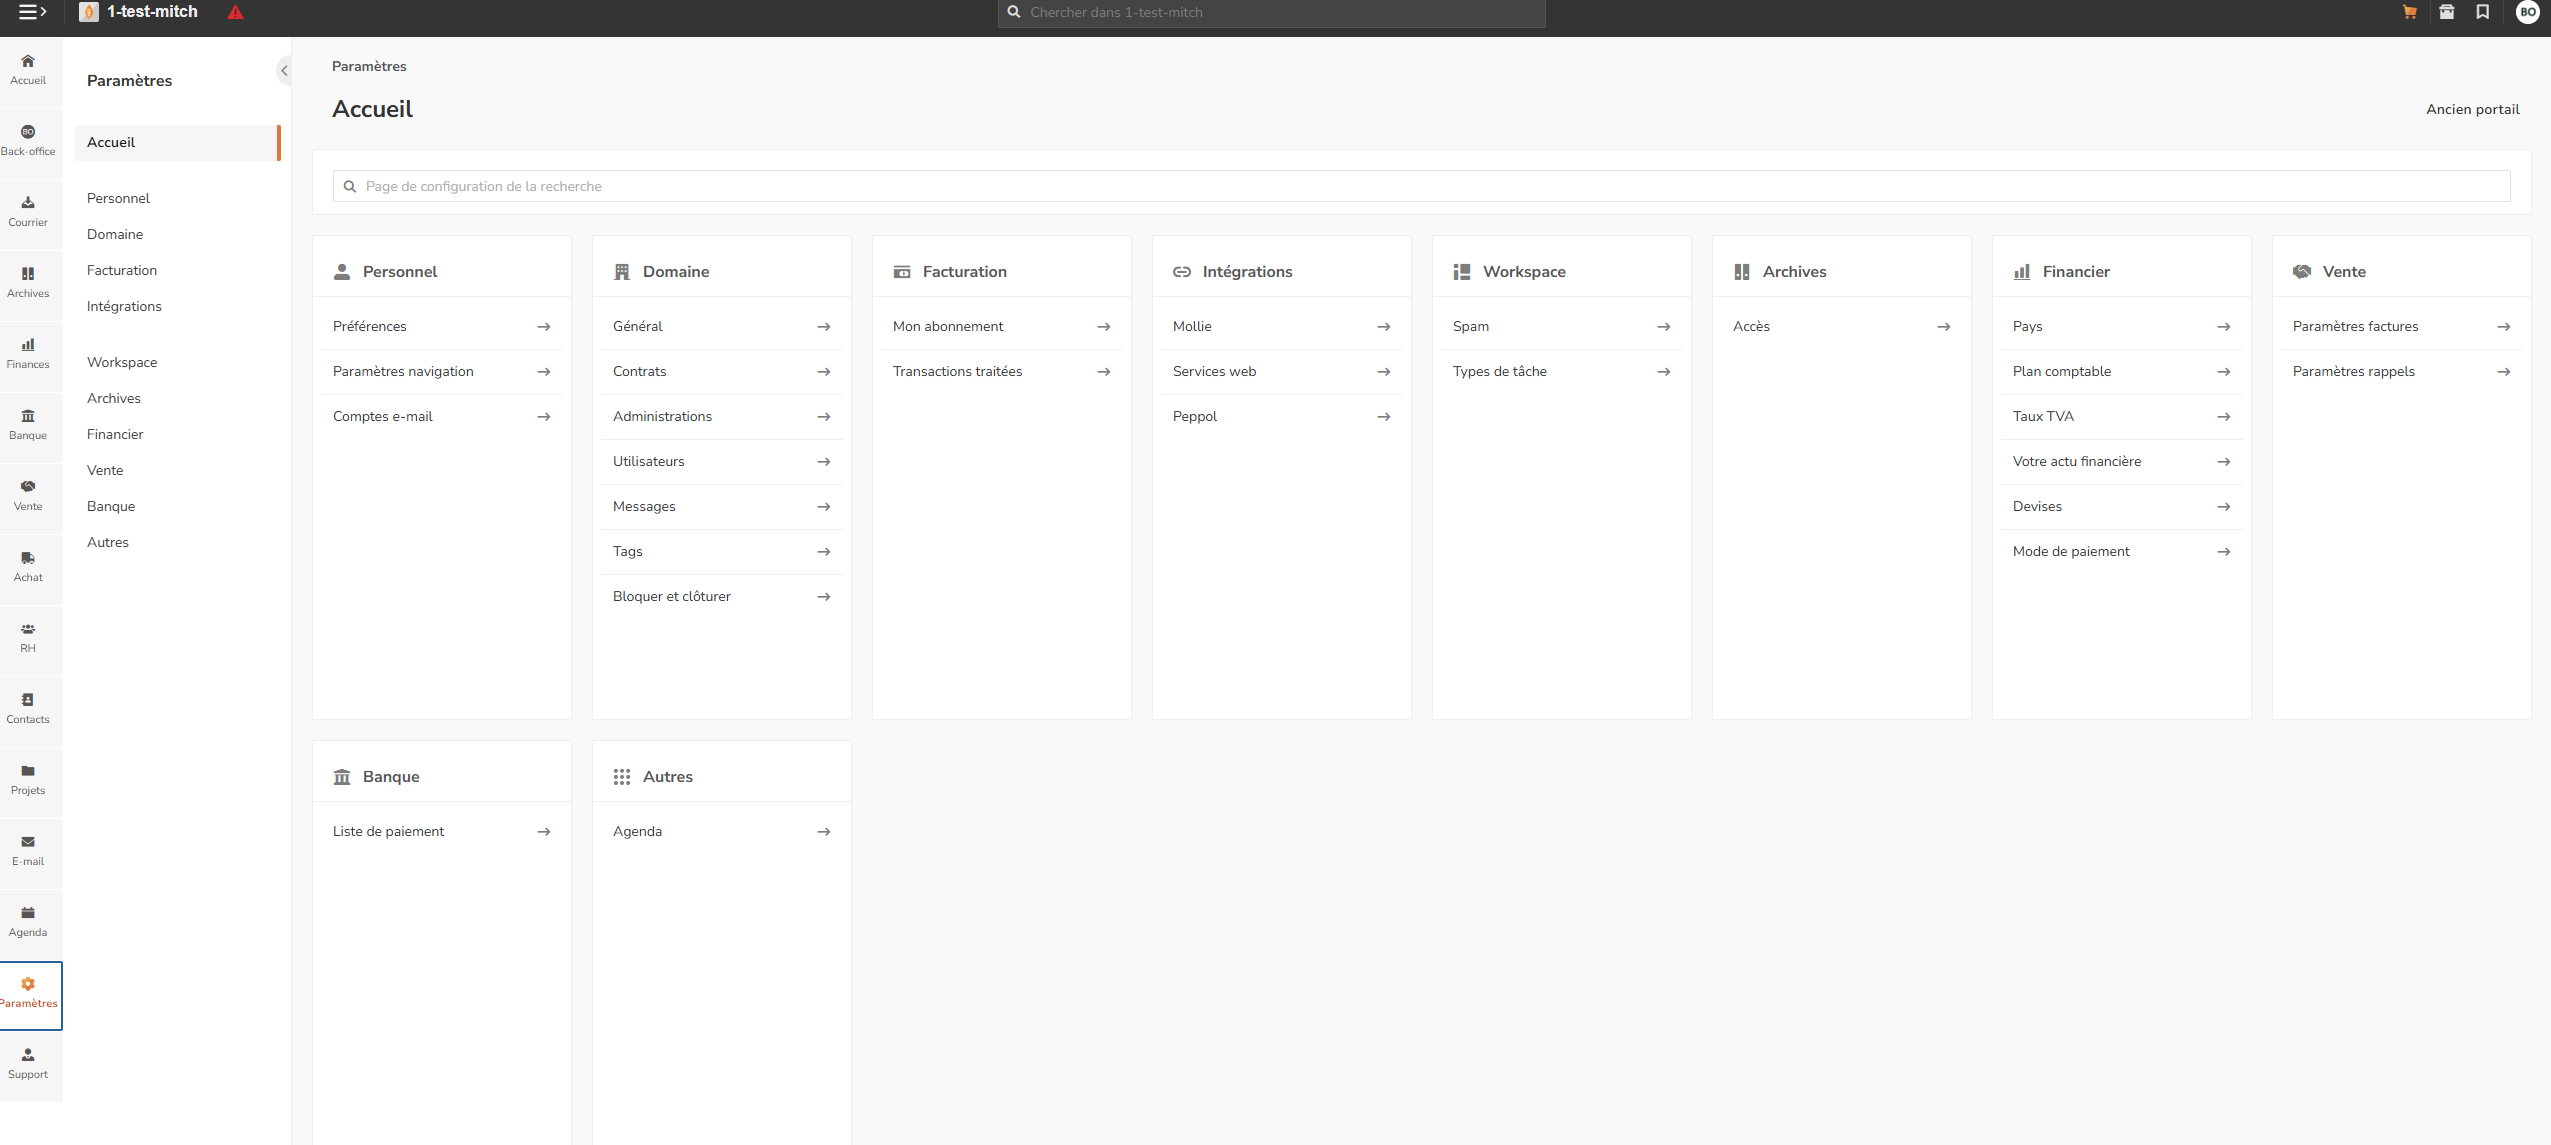Click the Ancien portail link
The height and width of the screenshot is (1145, 2551).
tap(2472, 109)
